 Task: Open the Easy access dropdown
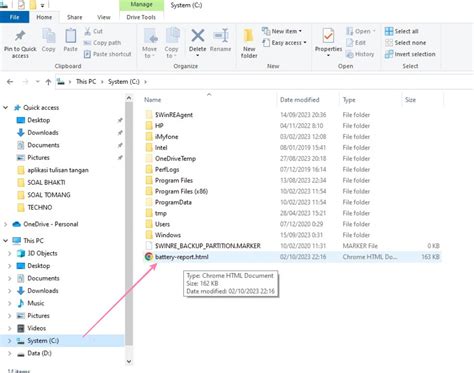tap(284, 43)
